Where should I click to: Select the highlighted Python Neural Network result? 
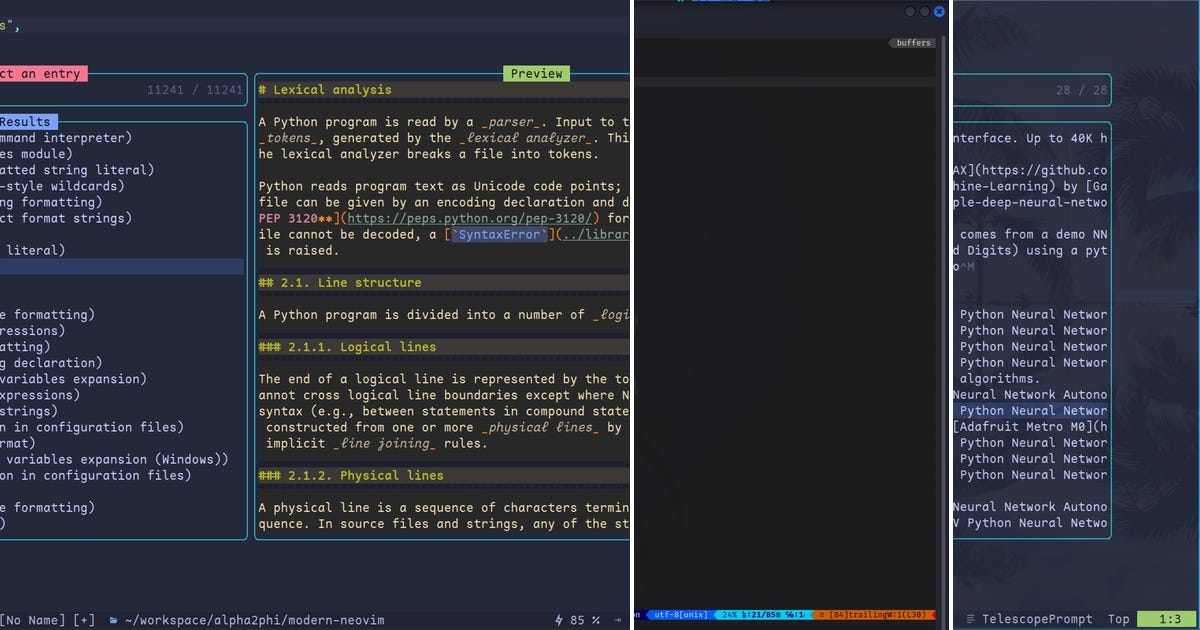(1030, 410)
